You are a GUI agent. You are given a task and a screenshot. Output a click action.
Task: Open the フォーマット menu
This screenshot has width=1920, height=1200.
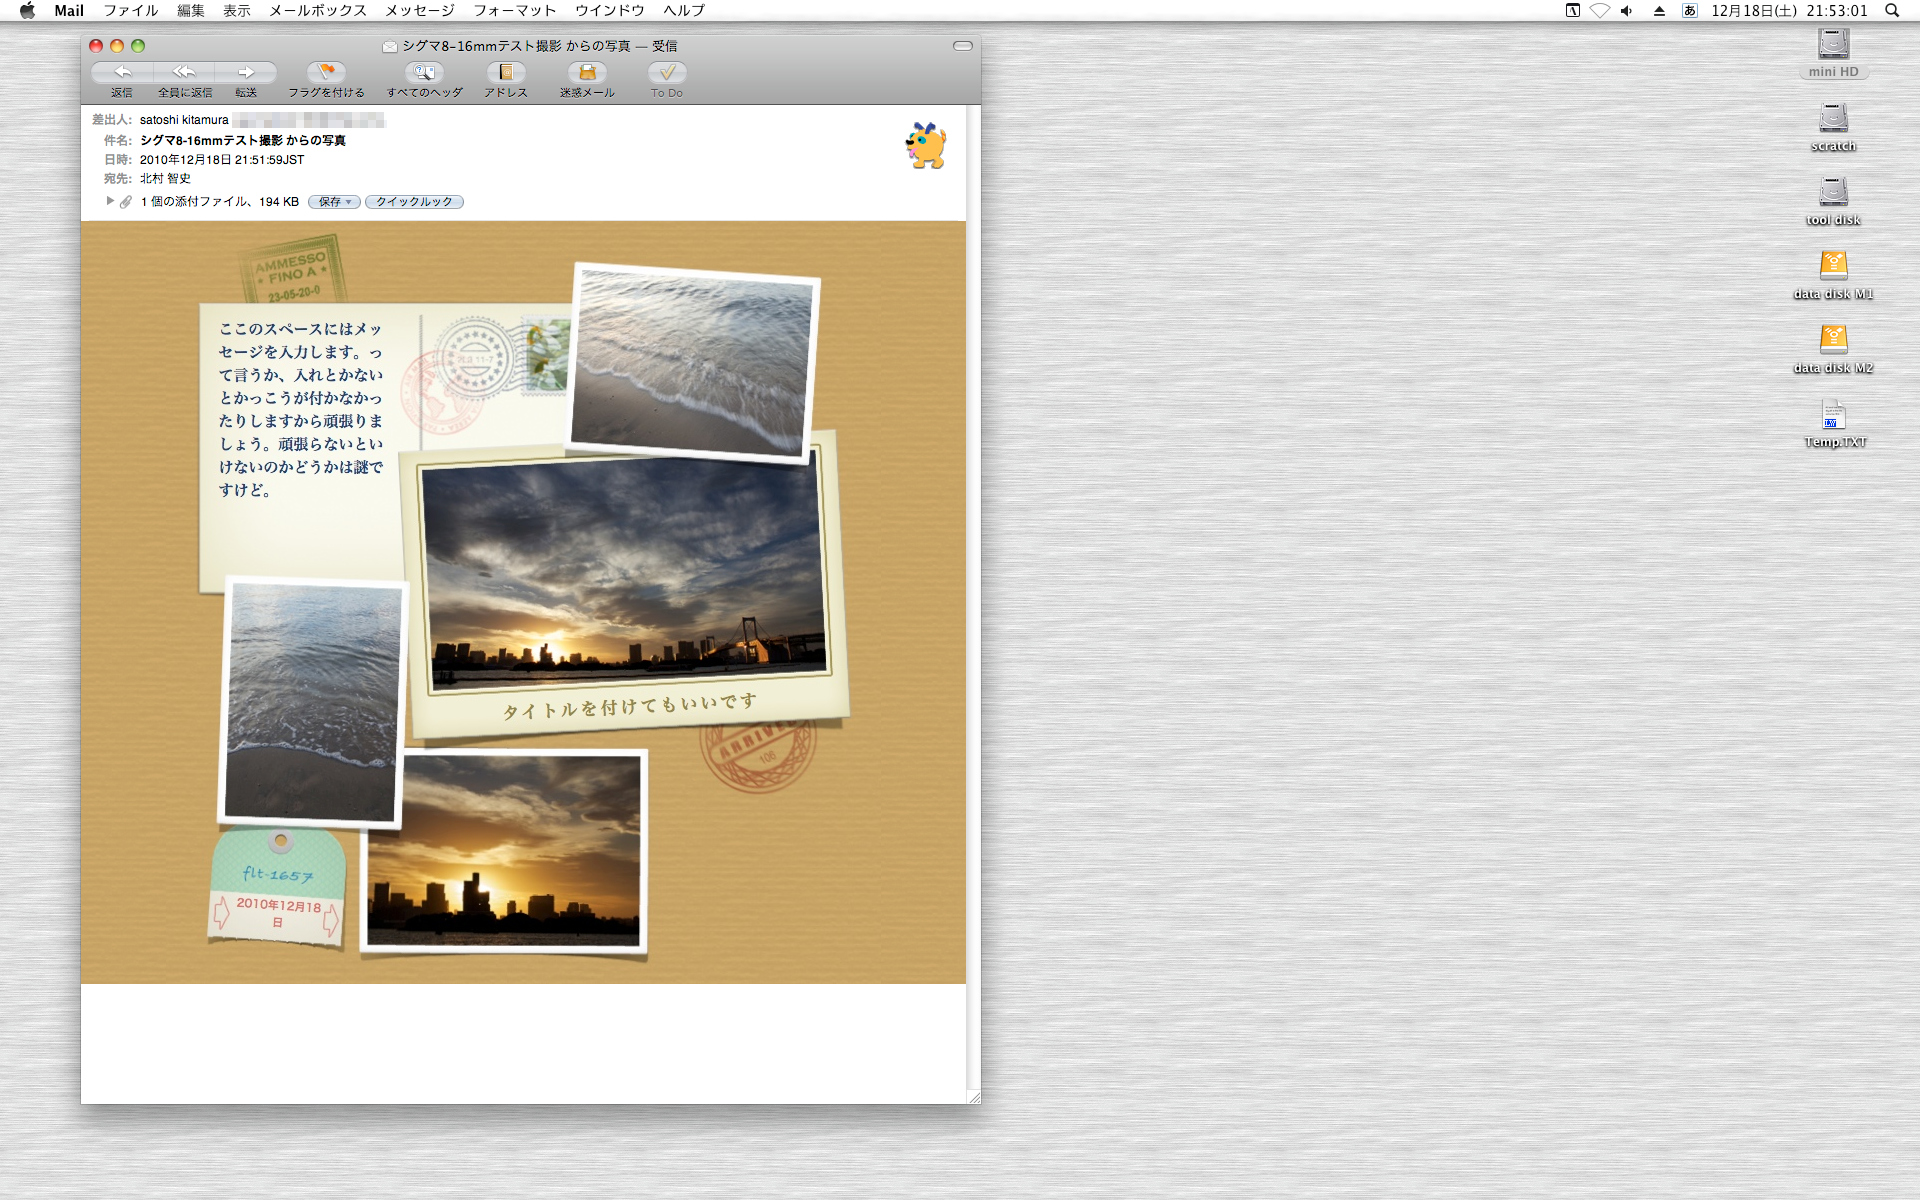[x=514, y=11]
